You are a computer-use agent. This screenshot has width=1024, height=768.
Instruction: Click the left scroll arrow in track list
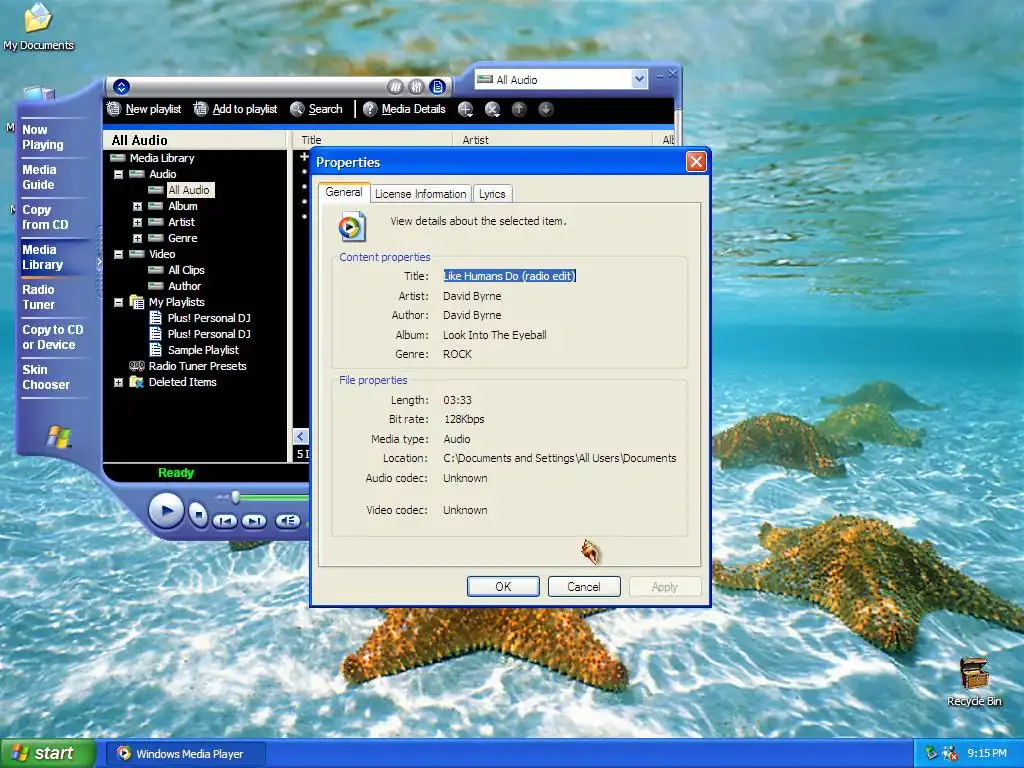[x=300, y=437]
